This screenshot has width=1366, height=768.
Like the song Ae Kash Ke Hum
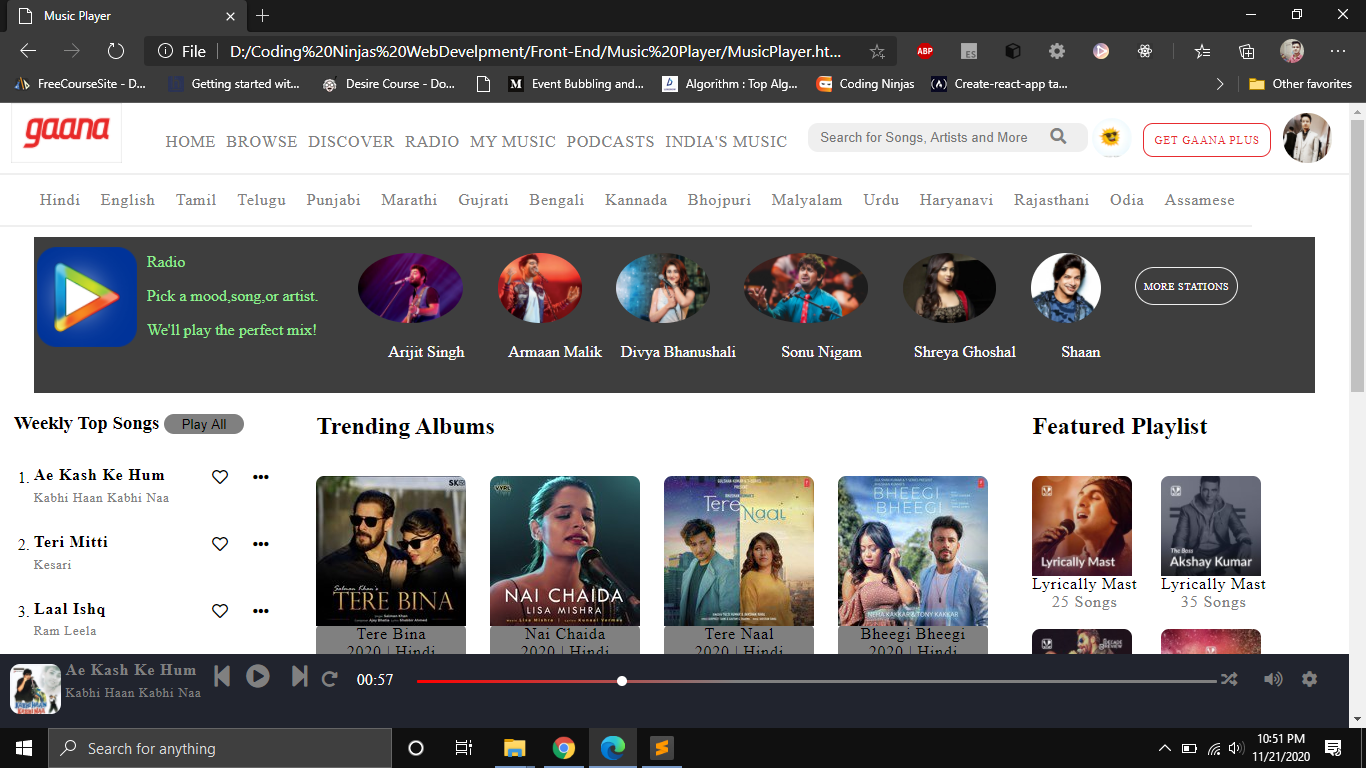click(220, 477)
